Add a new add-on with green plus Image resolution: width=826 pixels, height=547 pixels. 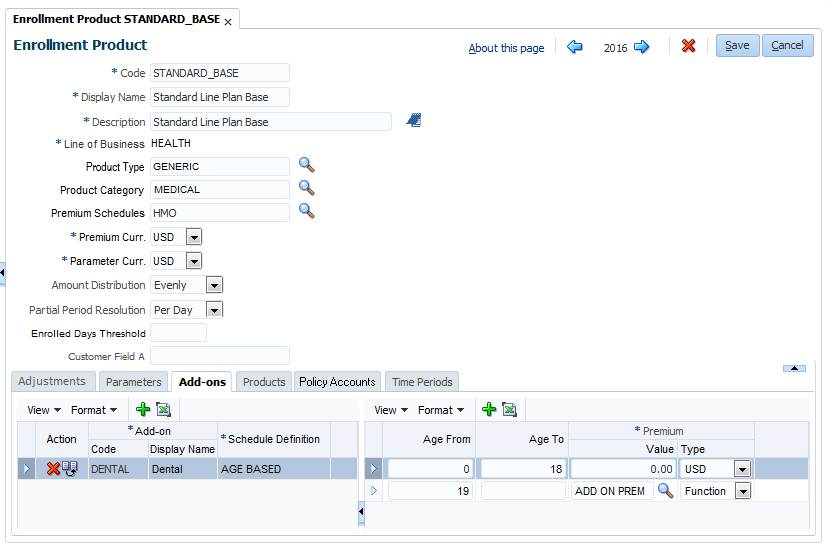click(x=143, y=409)
